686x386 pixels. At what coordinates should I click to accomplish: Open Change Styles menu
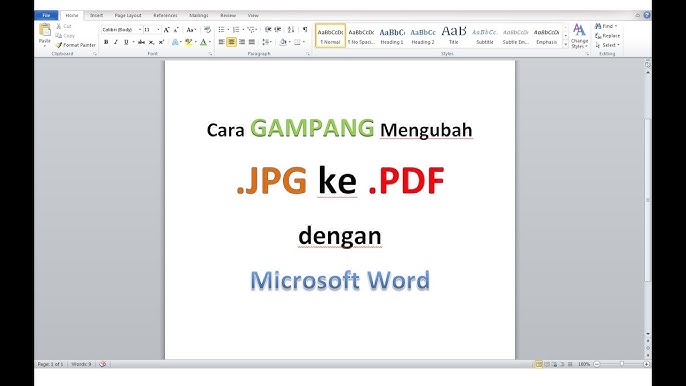click(579, 36)
